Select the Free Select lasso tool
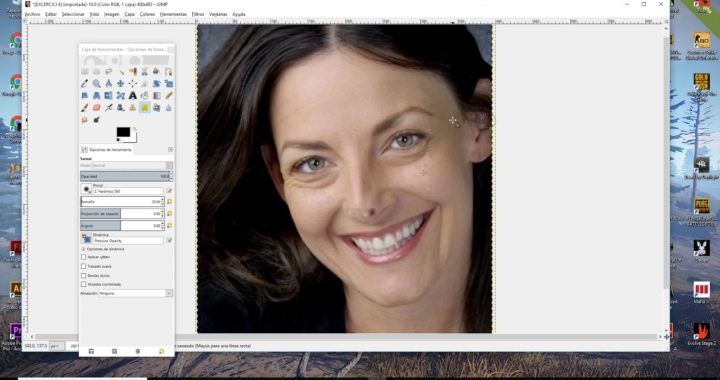Image resolution: width=720 pixels, height=380 pixels. pos(108,72)
